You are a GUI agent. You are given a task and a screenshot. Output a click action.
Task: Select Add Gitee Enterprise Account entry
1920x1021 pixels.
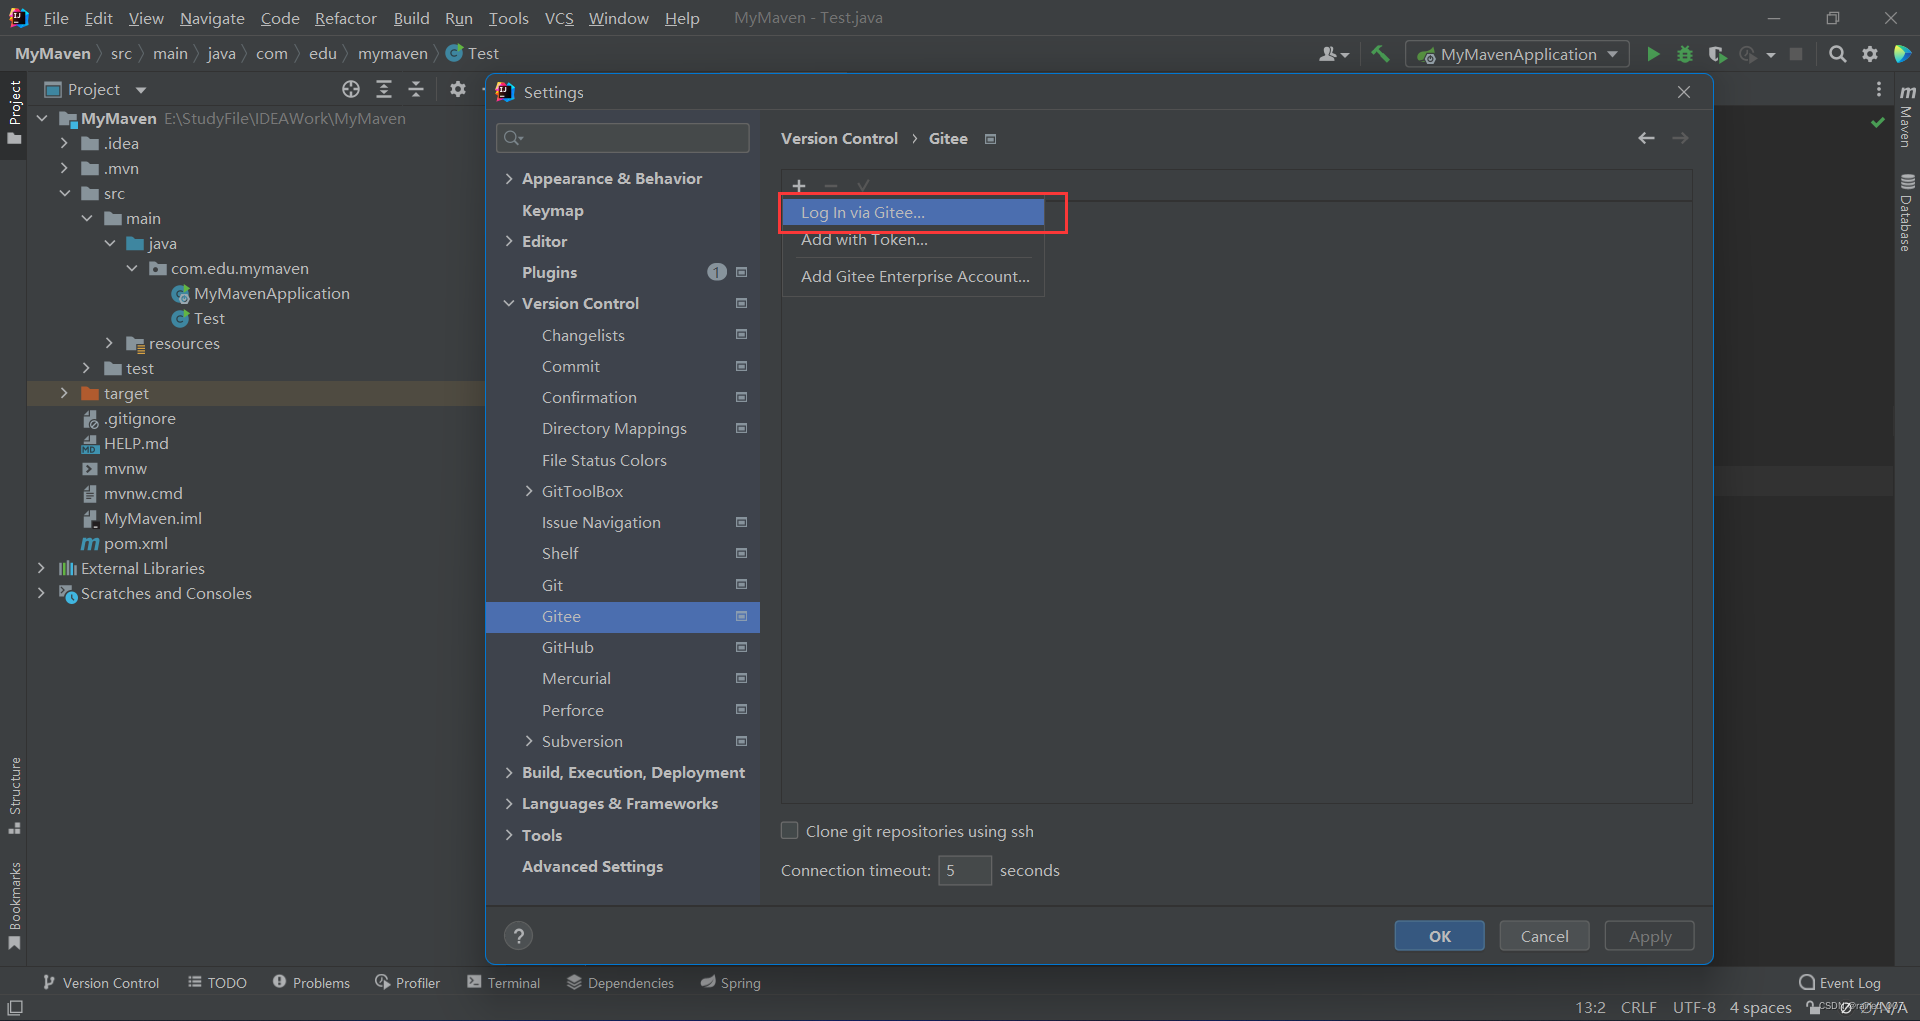(x=913, y=277)
